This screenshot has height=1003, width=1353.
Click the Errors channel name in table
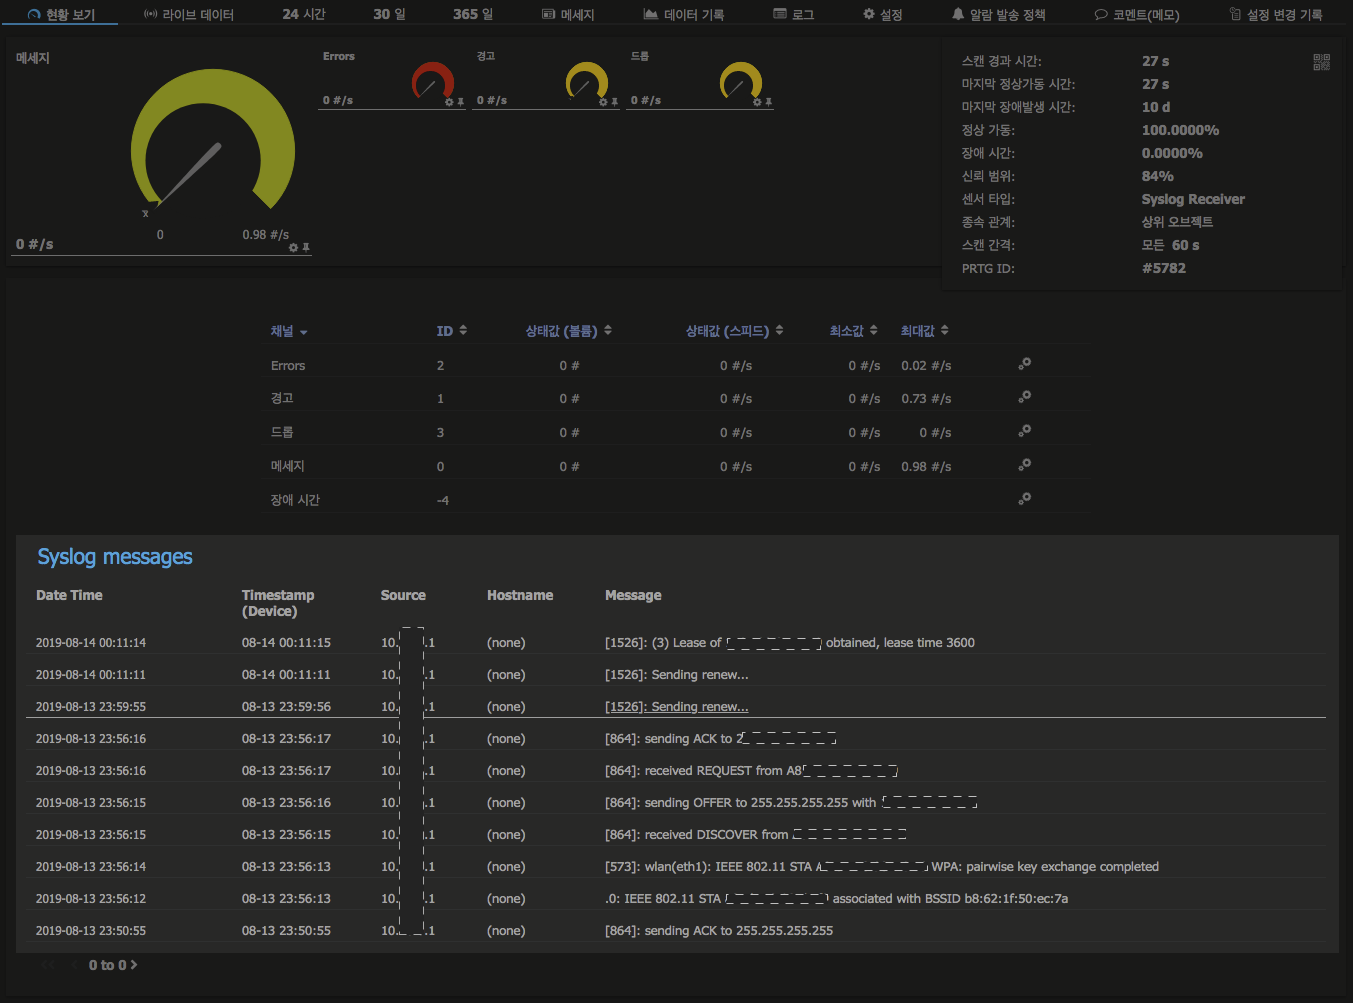coord(288,366)
